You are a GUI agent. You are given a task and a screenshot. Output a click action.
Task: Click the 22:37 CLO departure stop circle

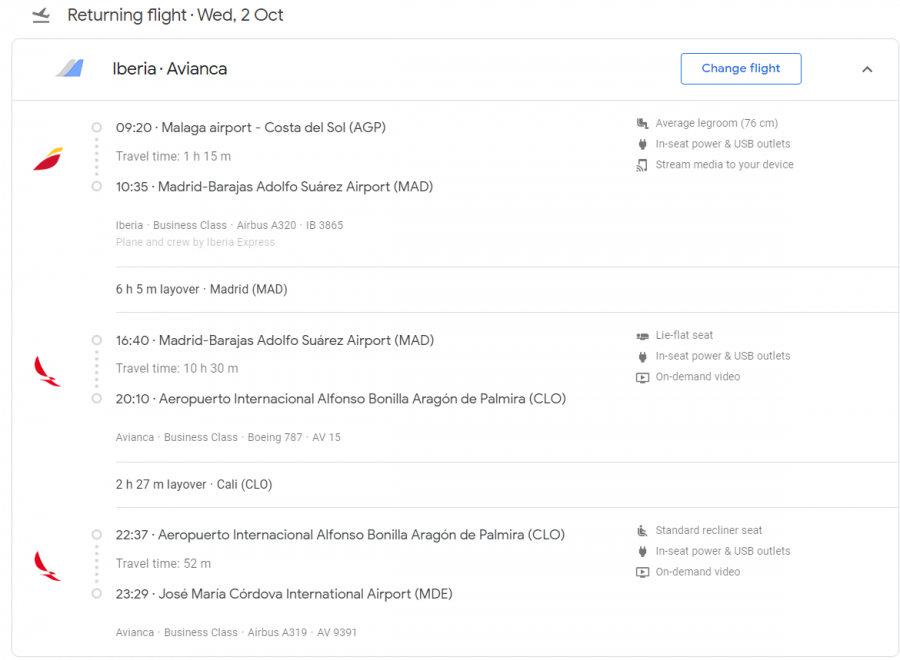tap(96, 534)
